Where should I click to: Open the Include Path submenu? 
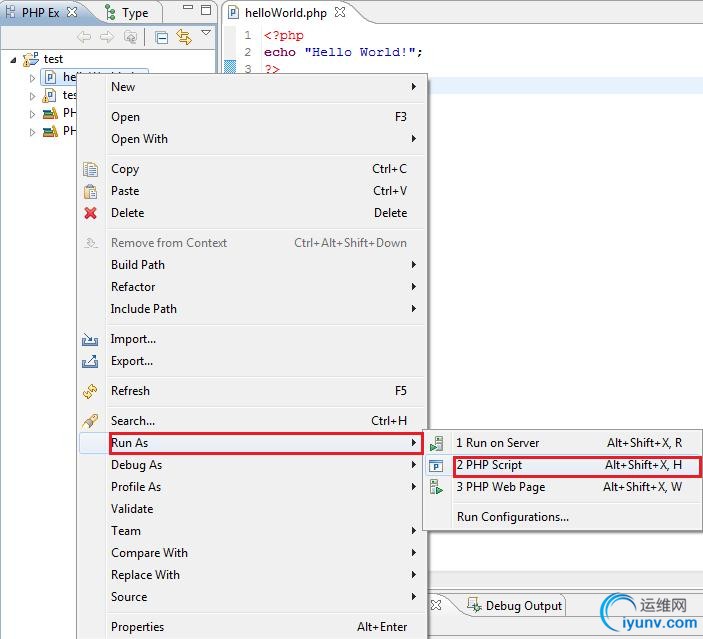(x=265, y=309)
